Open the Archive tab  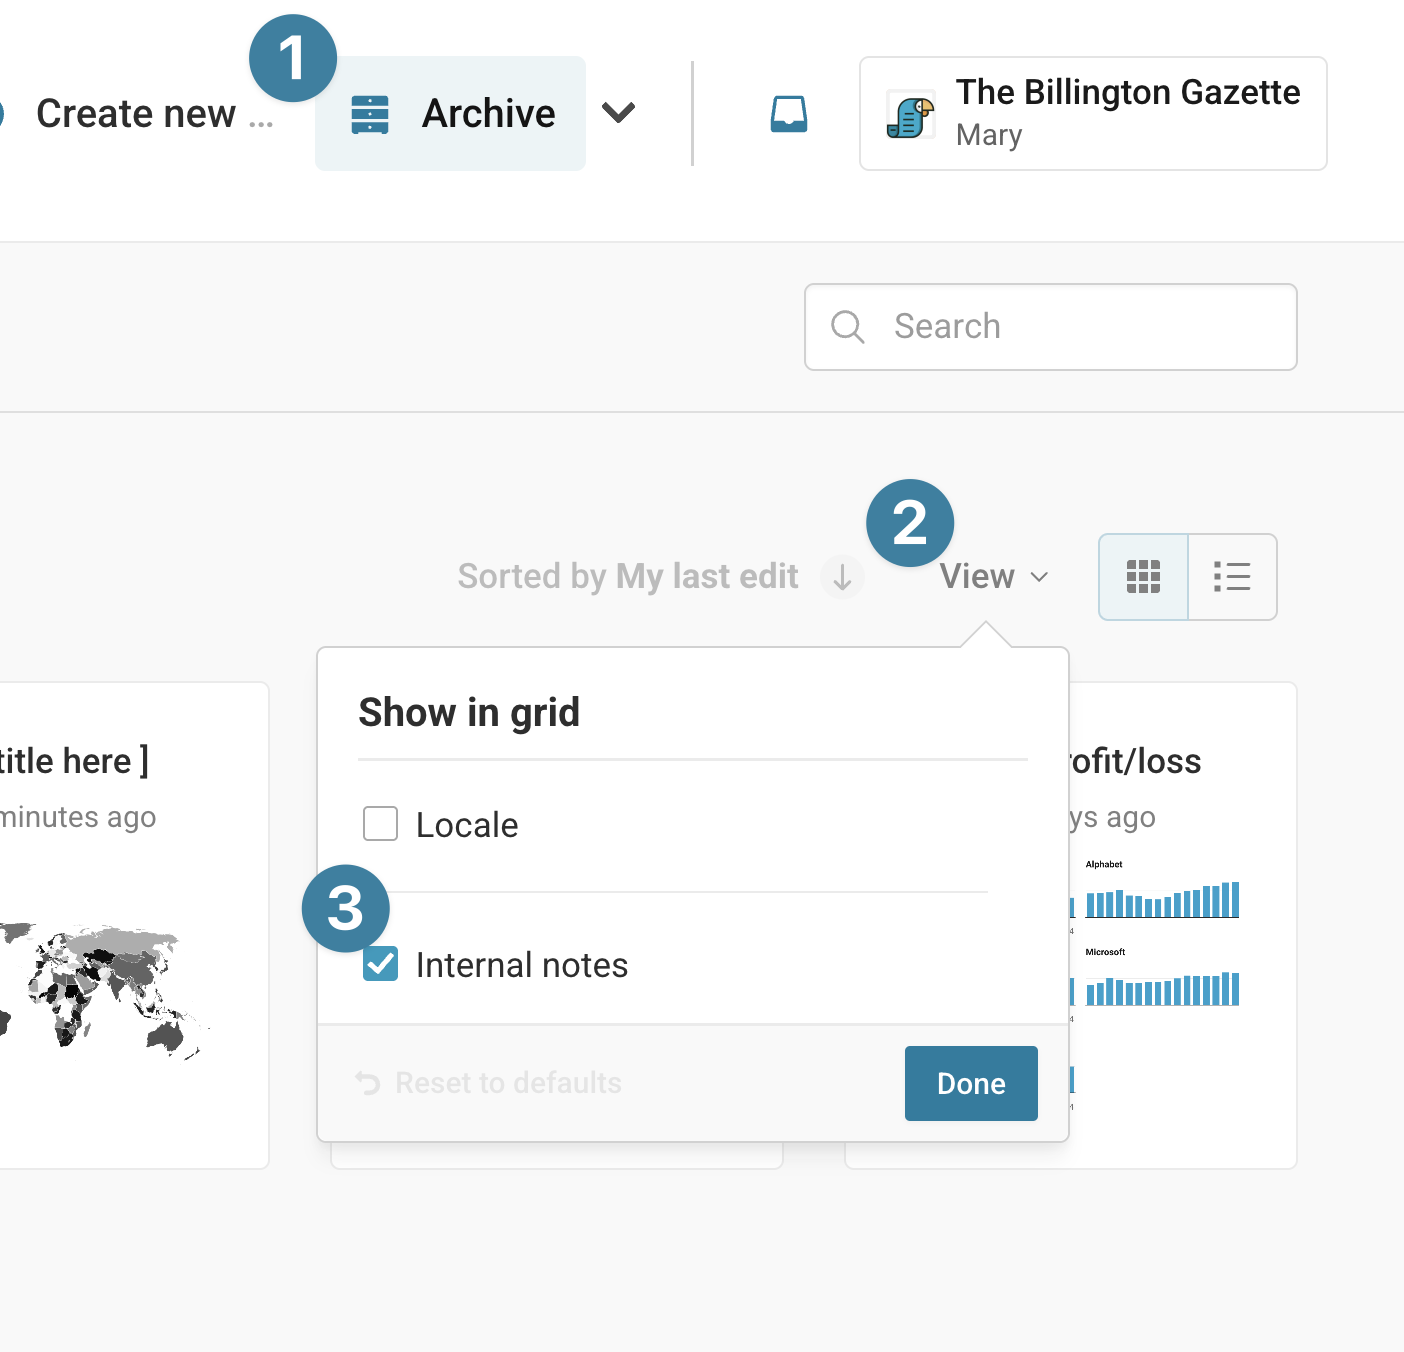pyautogui.click(x=450, y=113)
